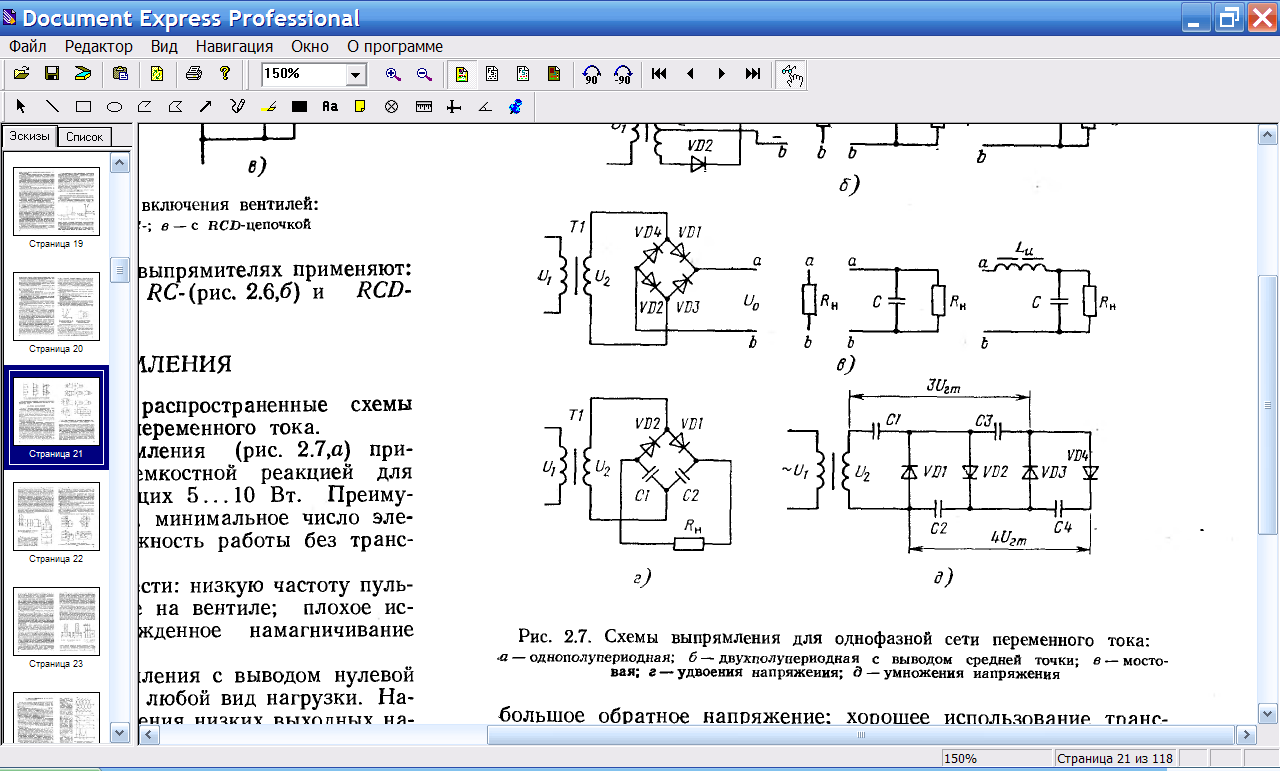Toggle the highlighted yellow page view mode
This screenshot has height=771, width=1280.
point(461,74)
